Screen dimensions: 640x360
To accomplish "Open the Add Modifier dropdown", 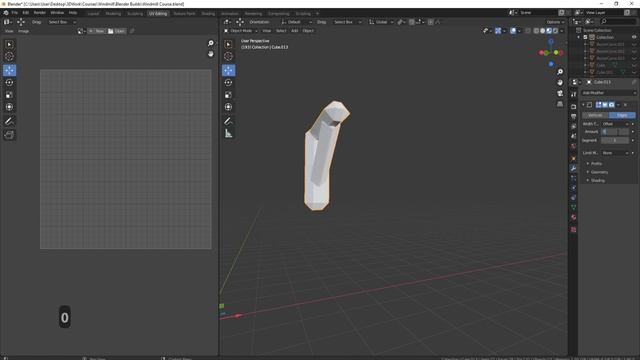I will [x=608, y=93].
